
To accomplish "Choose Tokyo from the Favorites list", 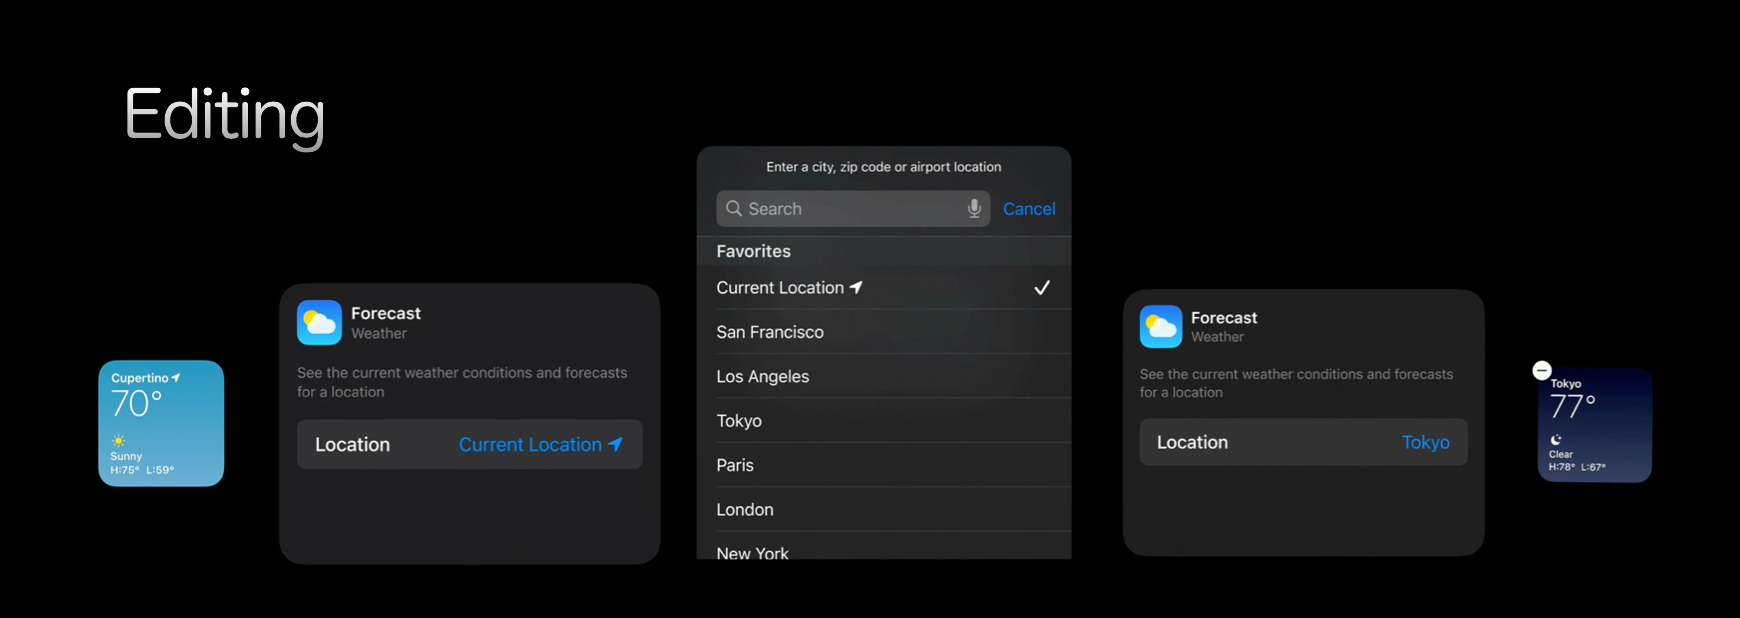I will 739,421.
